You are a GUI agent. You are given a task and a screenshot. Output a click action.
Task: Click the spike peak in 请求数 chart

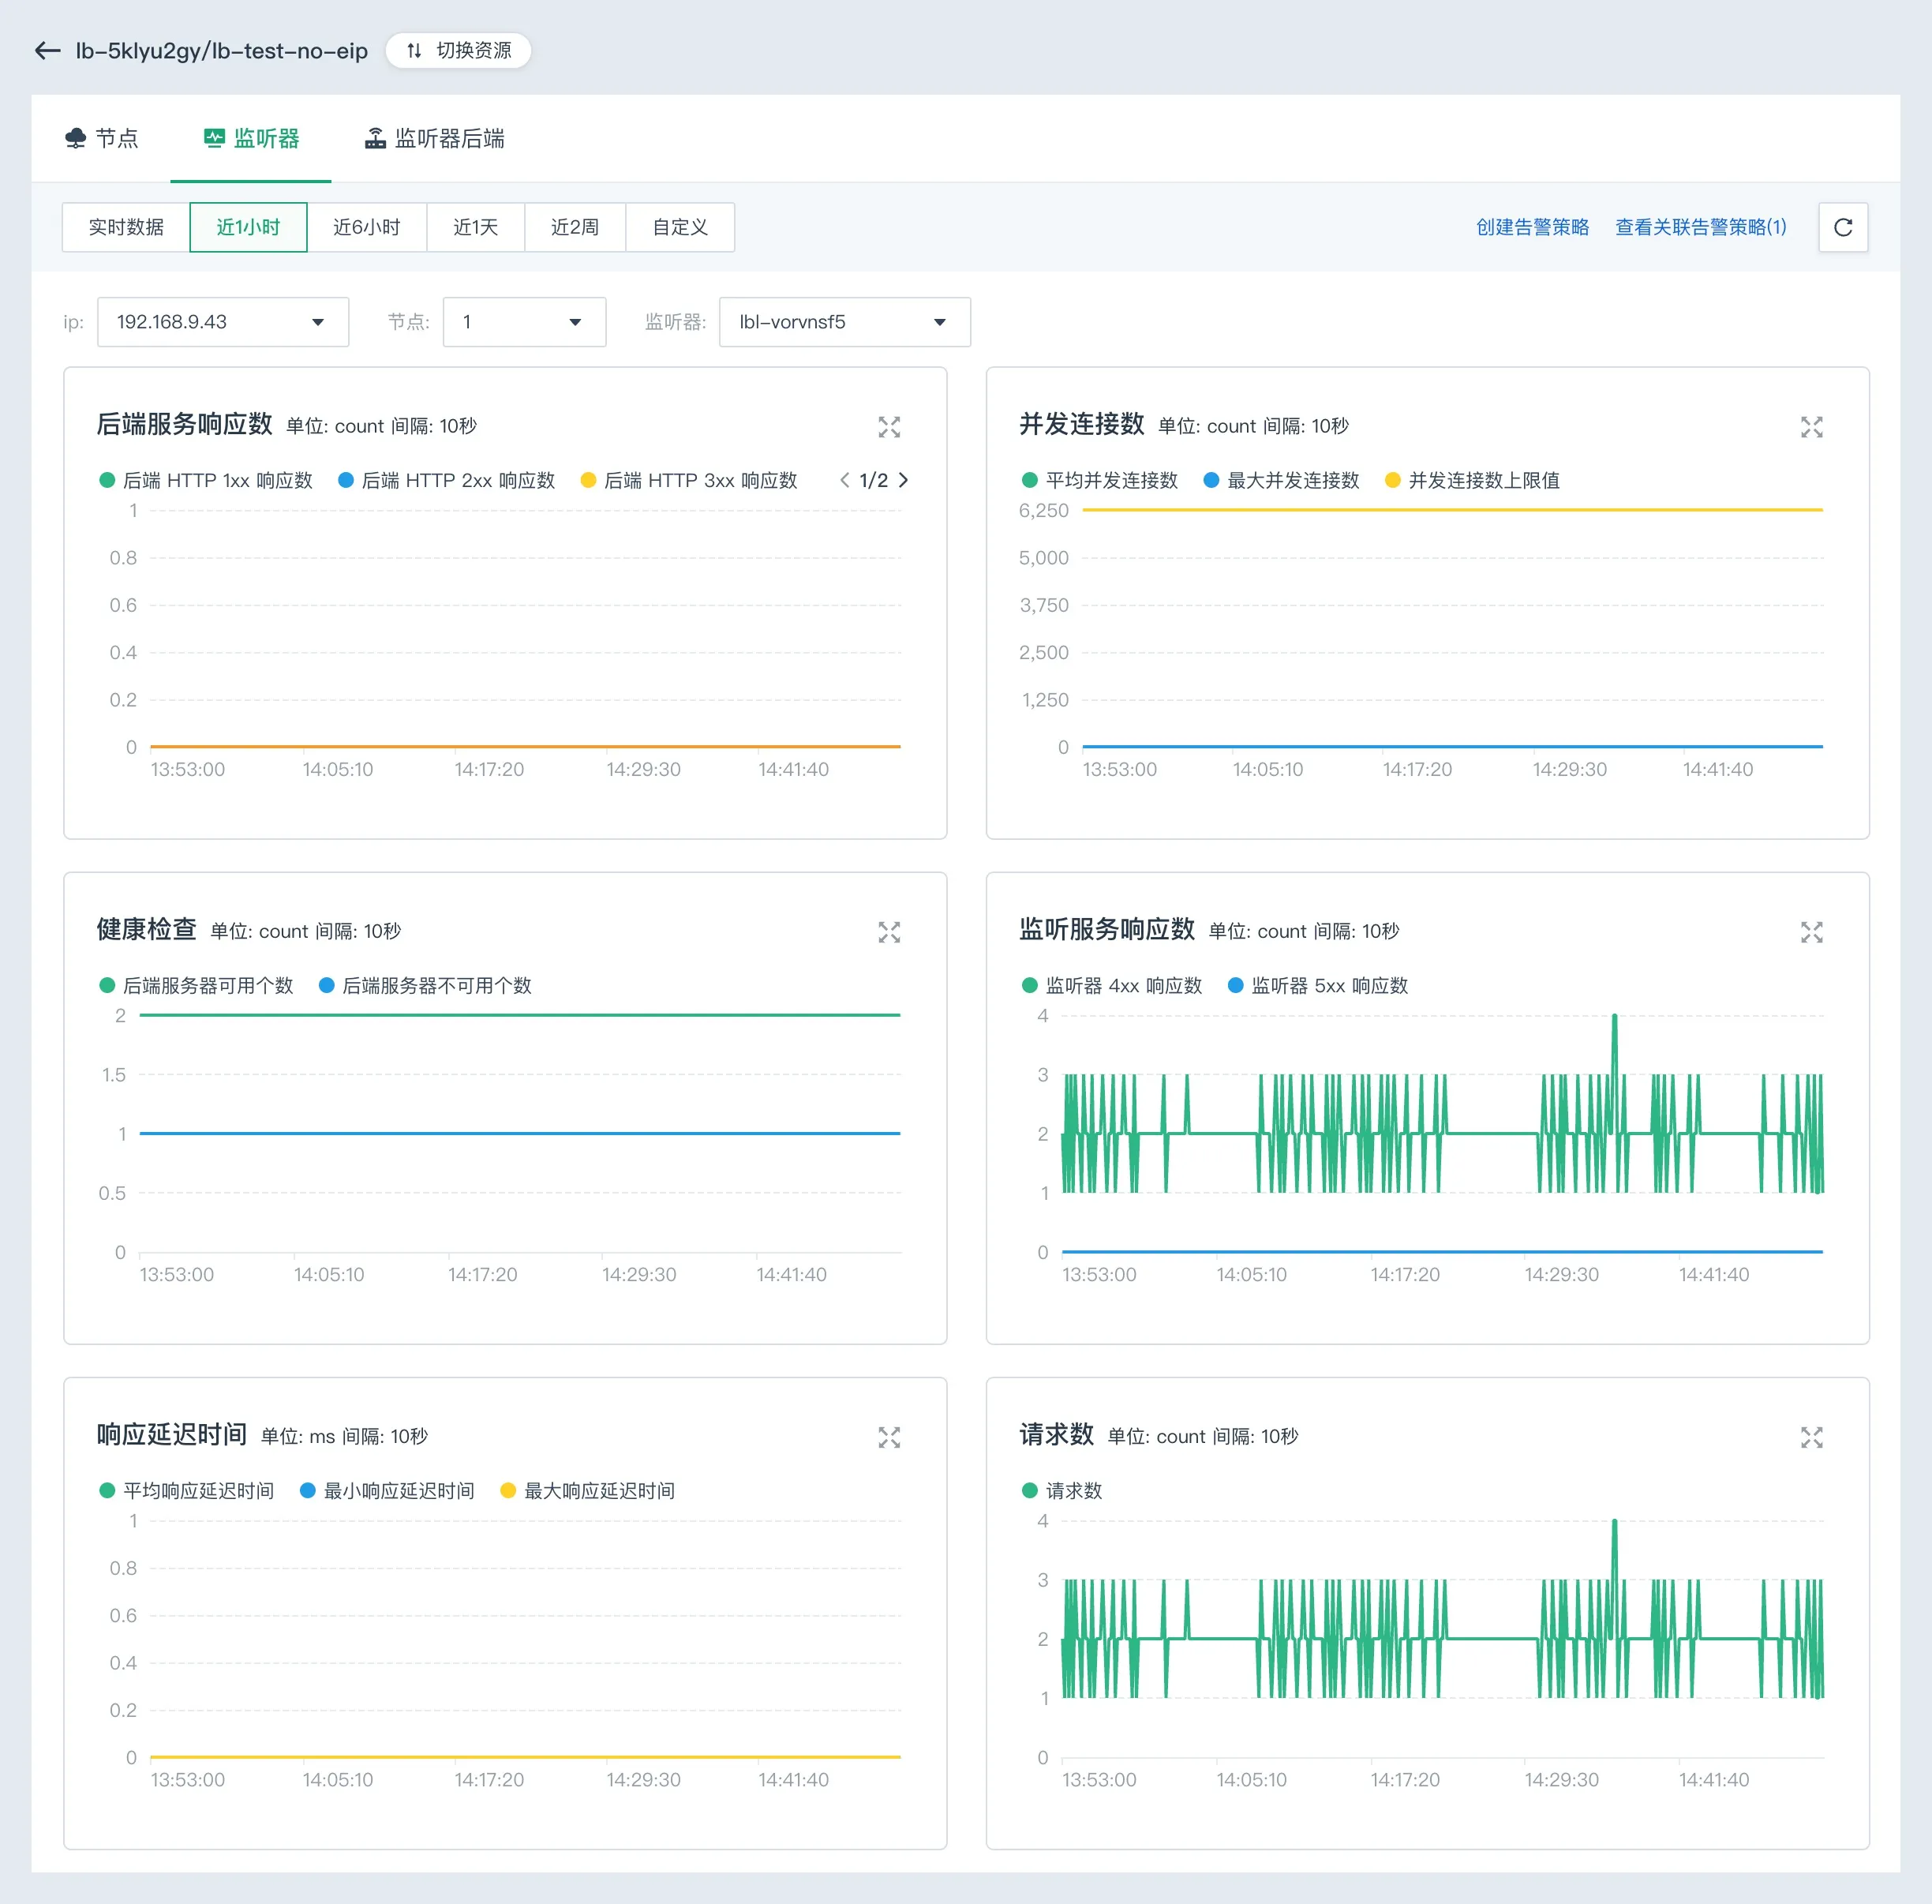pos(1614,1522)
